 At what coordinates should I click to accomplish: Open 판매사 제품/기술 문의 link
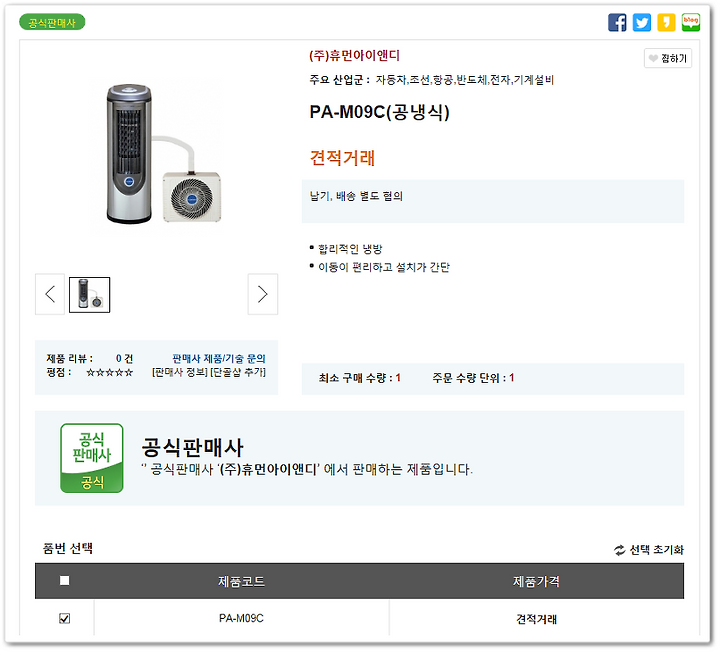click(x=219, y=359)
